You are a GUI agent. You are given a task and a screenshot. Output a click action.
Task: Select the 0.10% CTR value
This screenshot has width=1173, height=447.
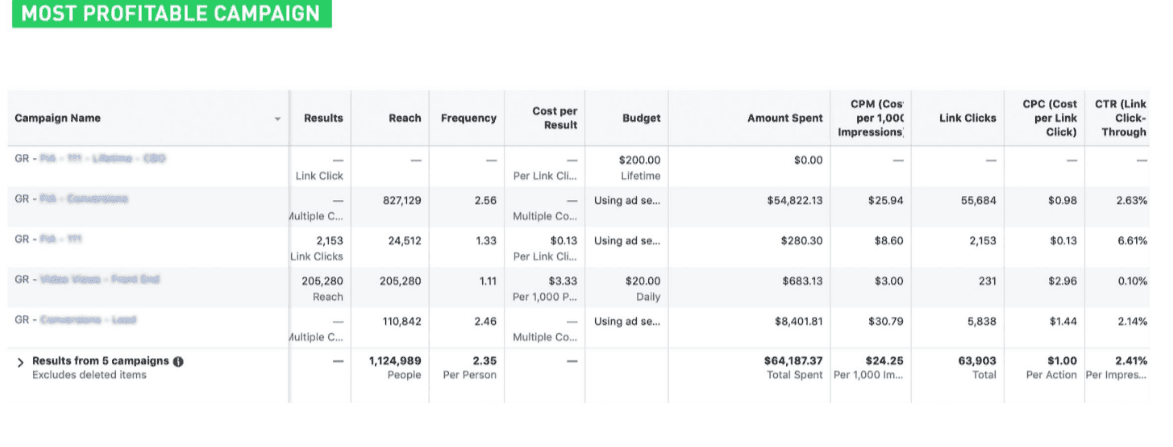pyautogui.click(x=1132, y=281)
